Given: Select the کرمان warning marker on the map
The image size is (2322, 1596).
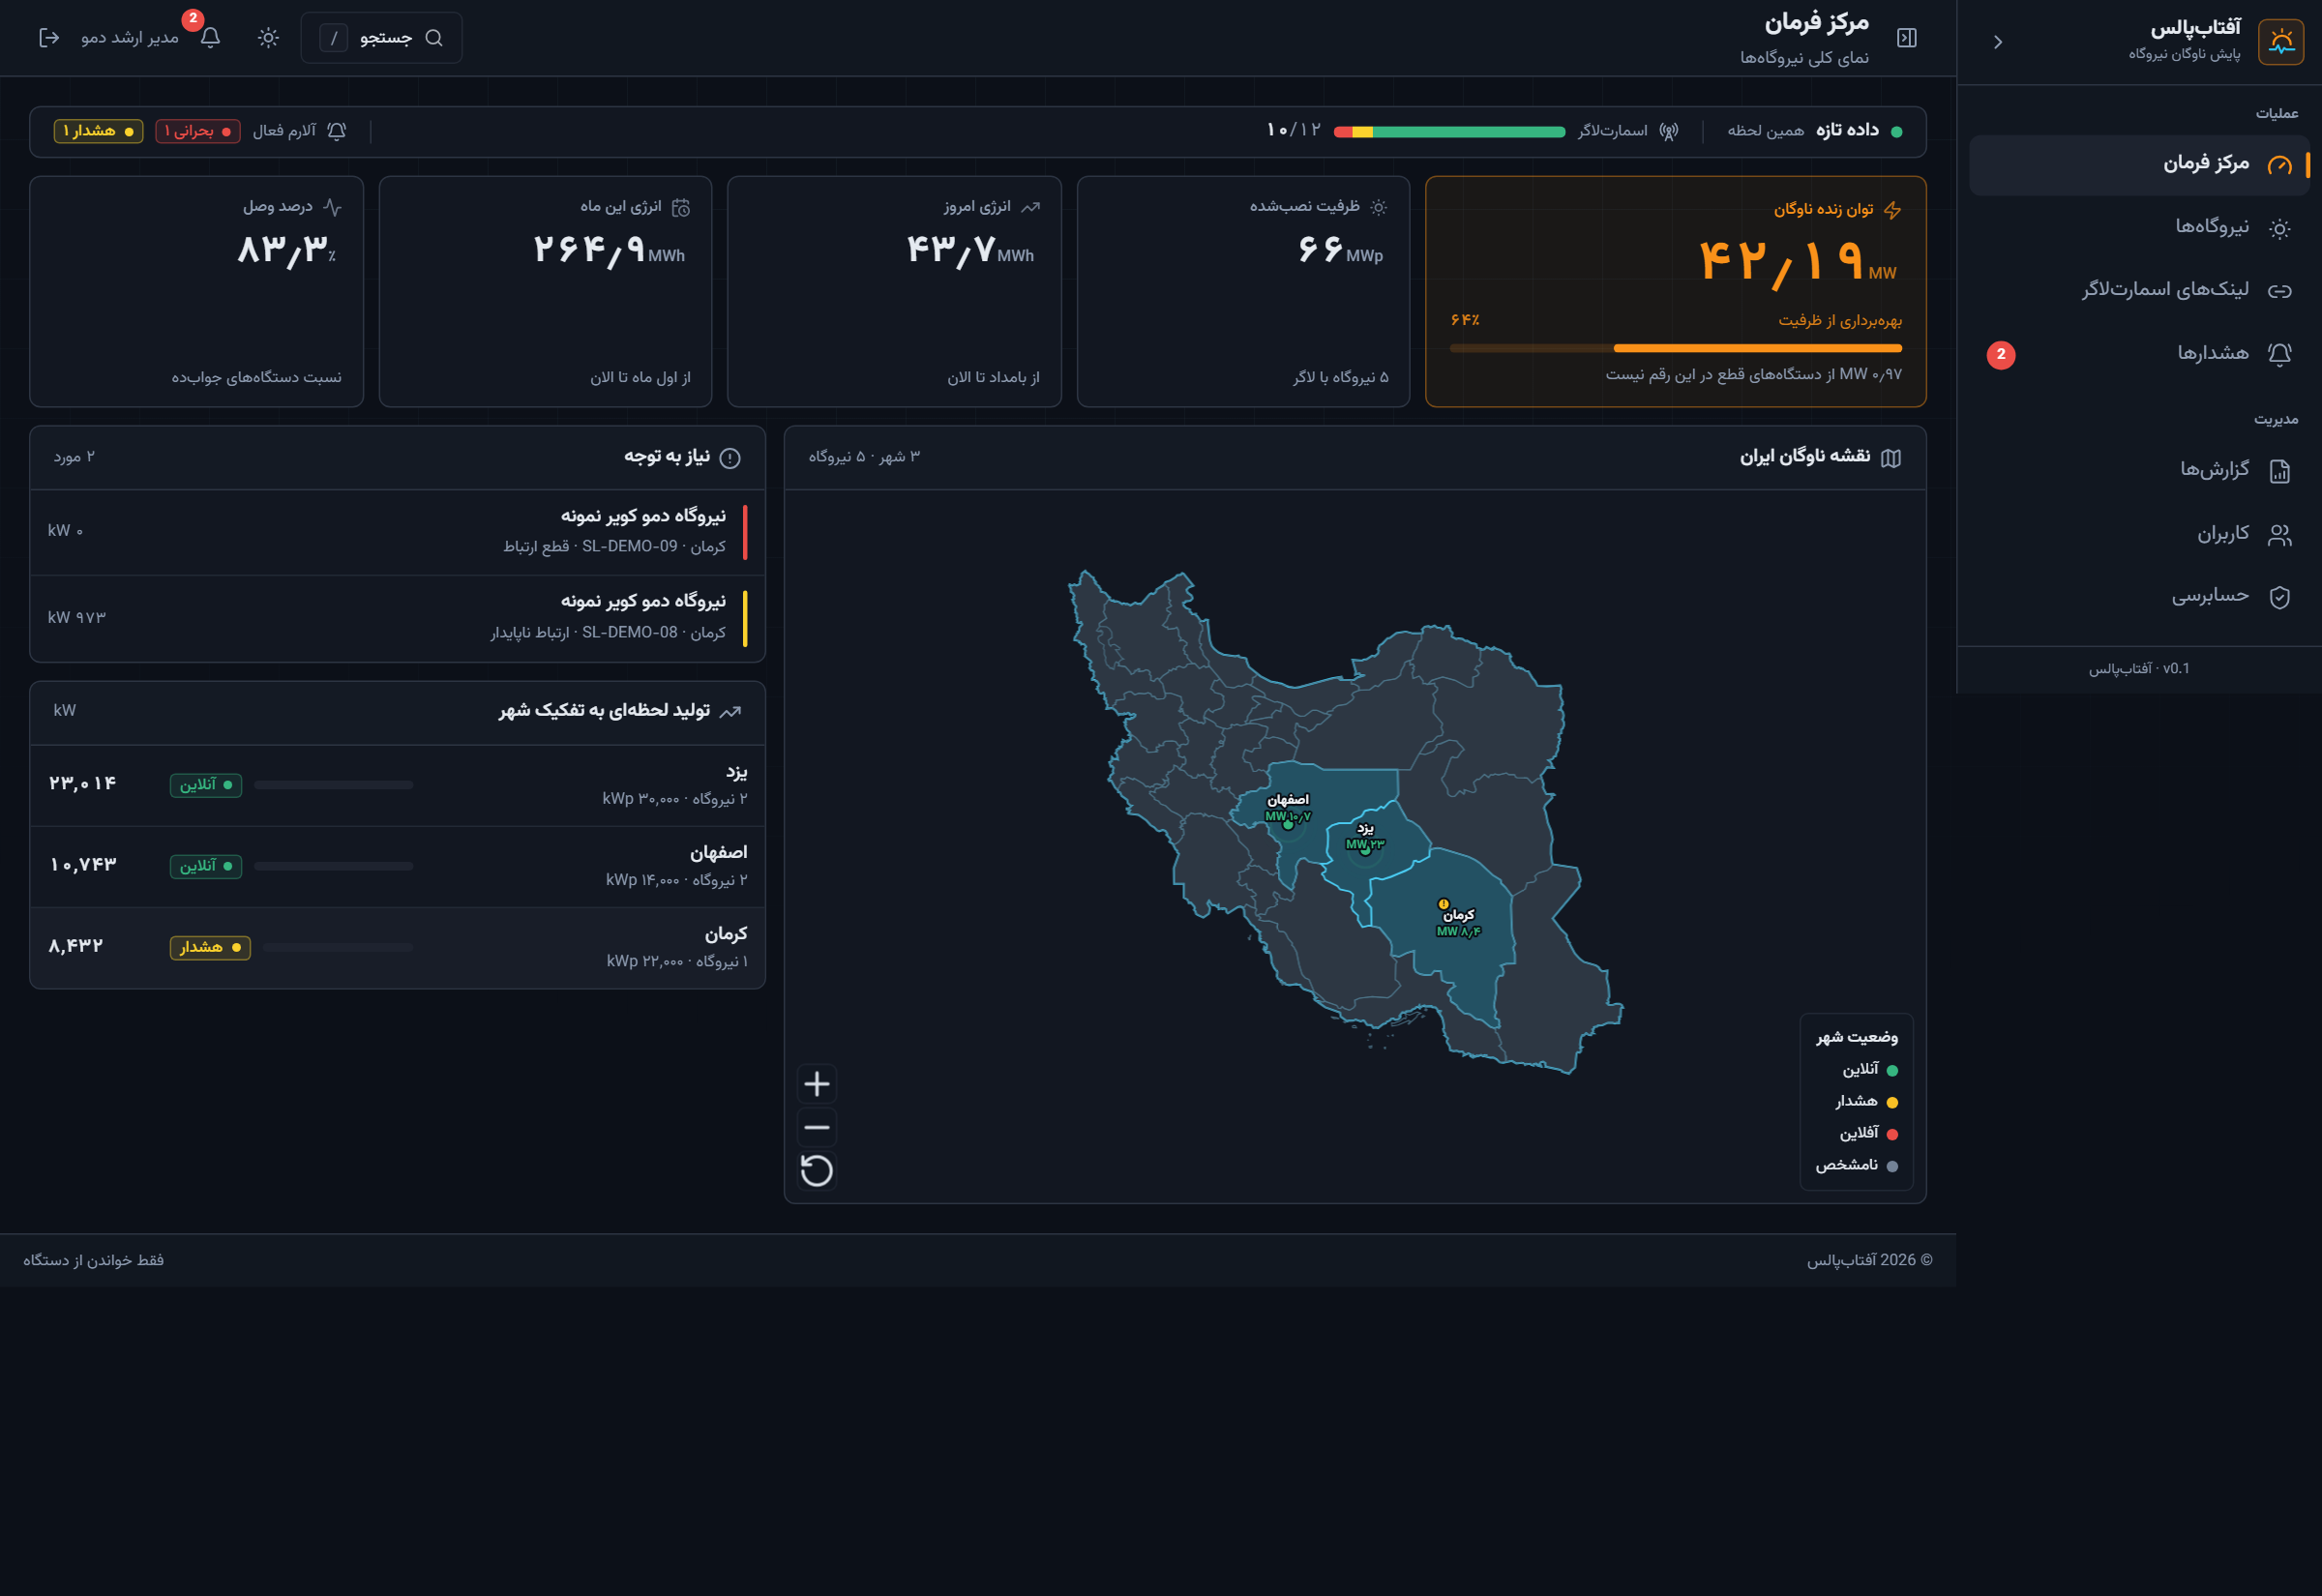Looking at the screenshot, I should (1443, 904).
